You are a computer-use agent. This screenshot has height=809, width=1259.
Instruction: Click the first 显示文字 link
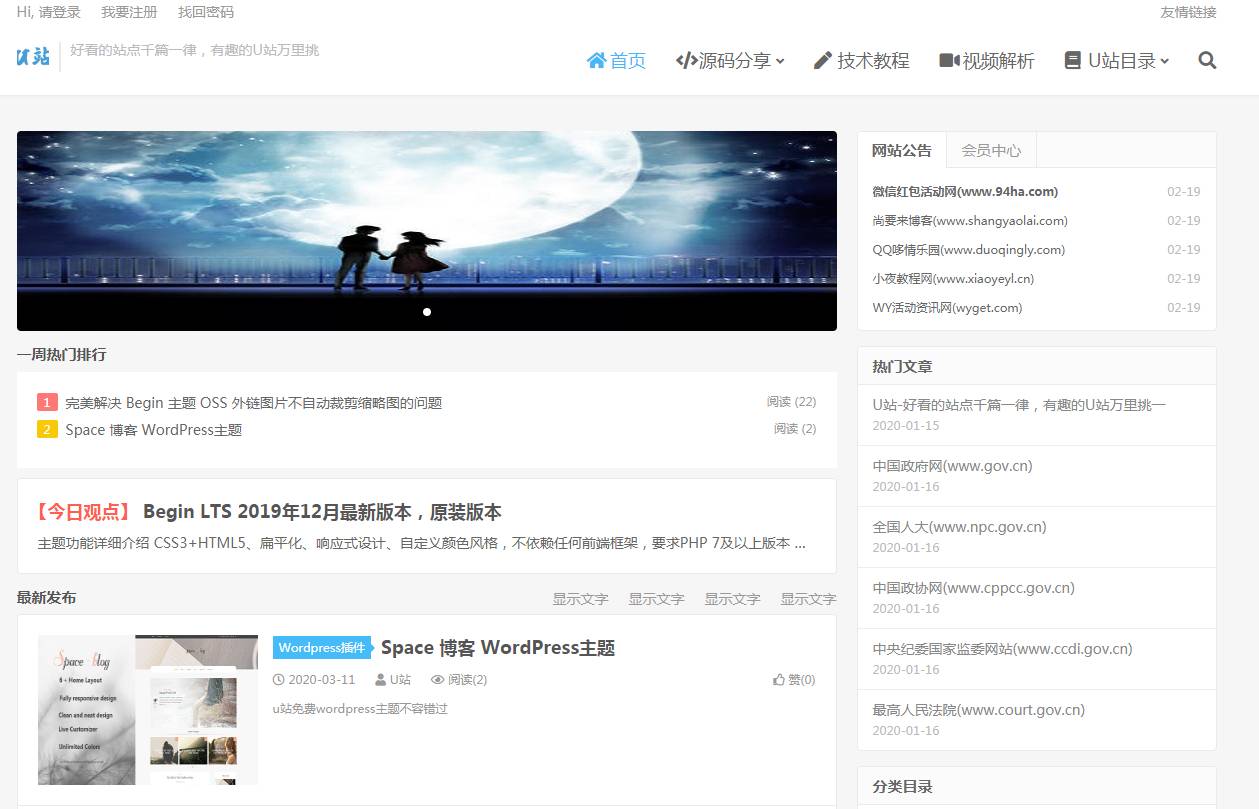tap(580, 599)
